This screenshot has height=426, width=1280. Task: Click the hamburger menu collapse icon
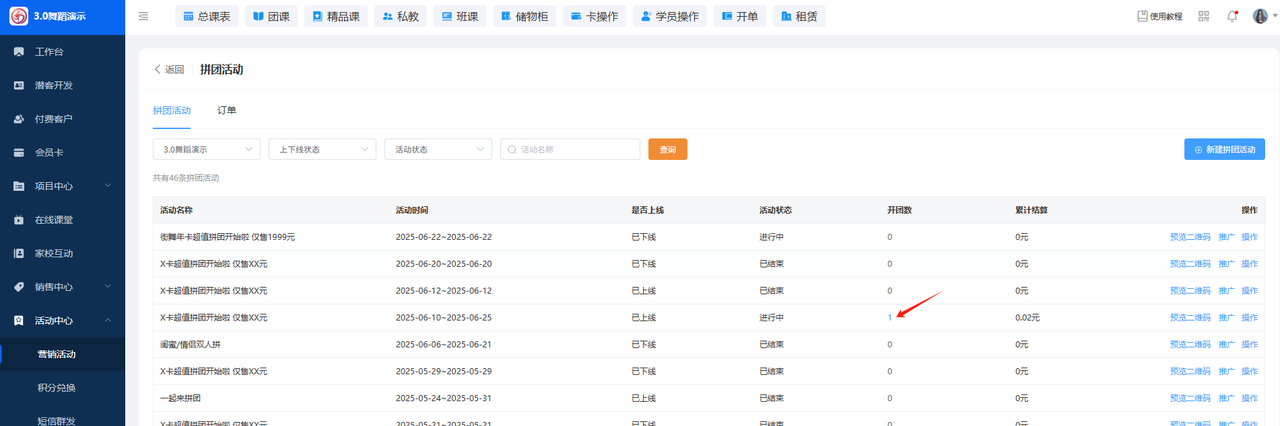[x=144, y=16]
